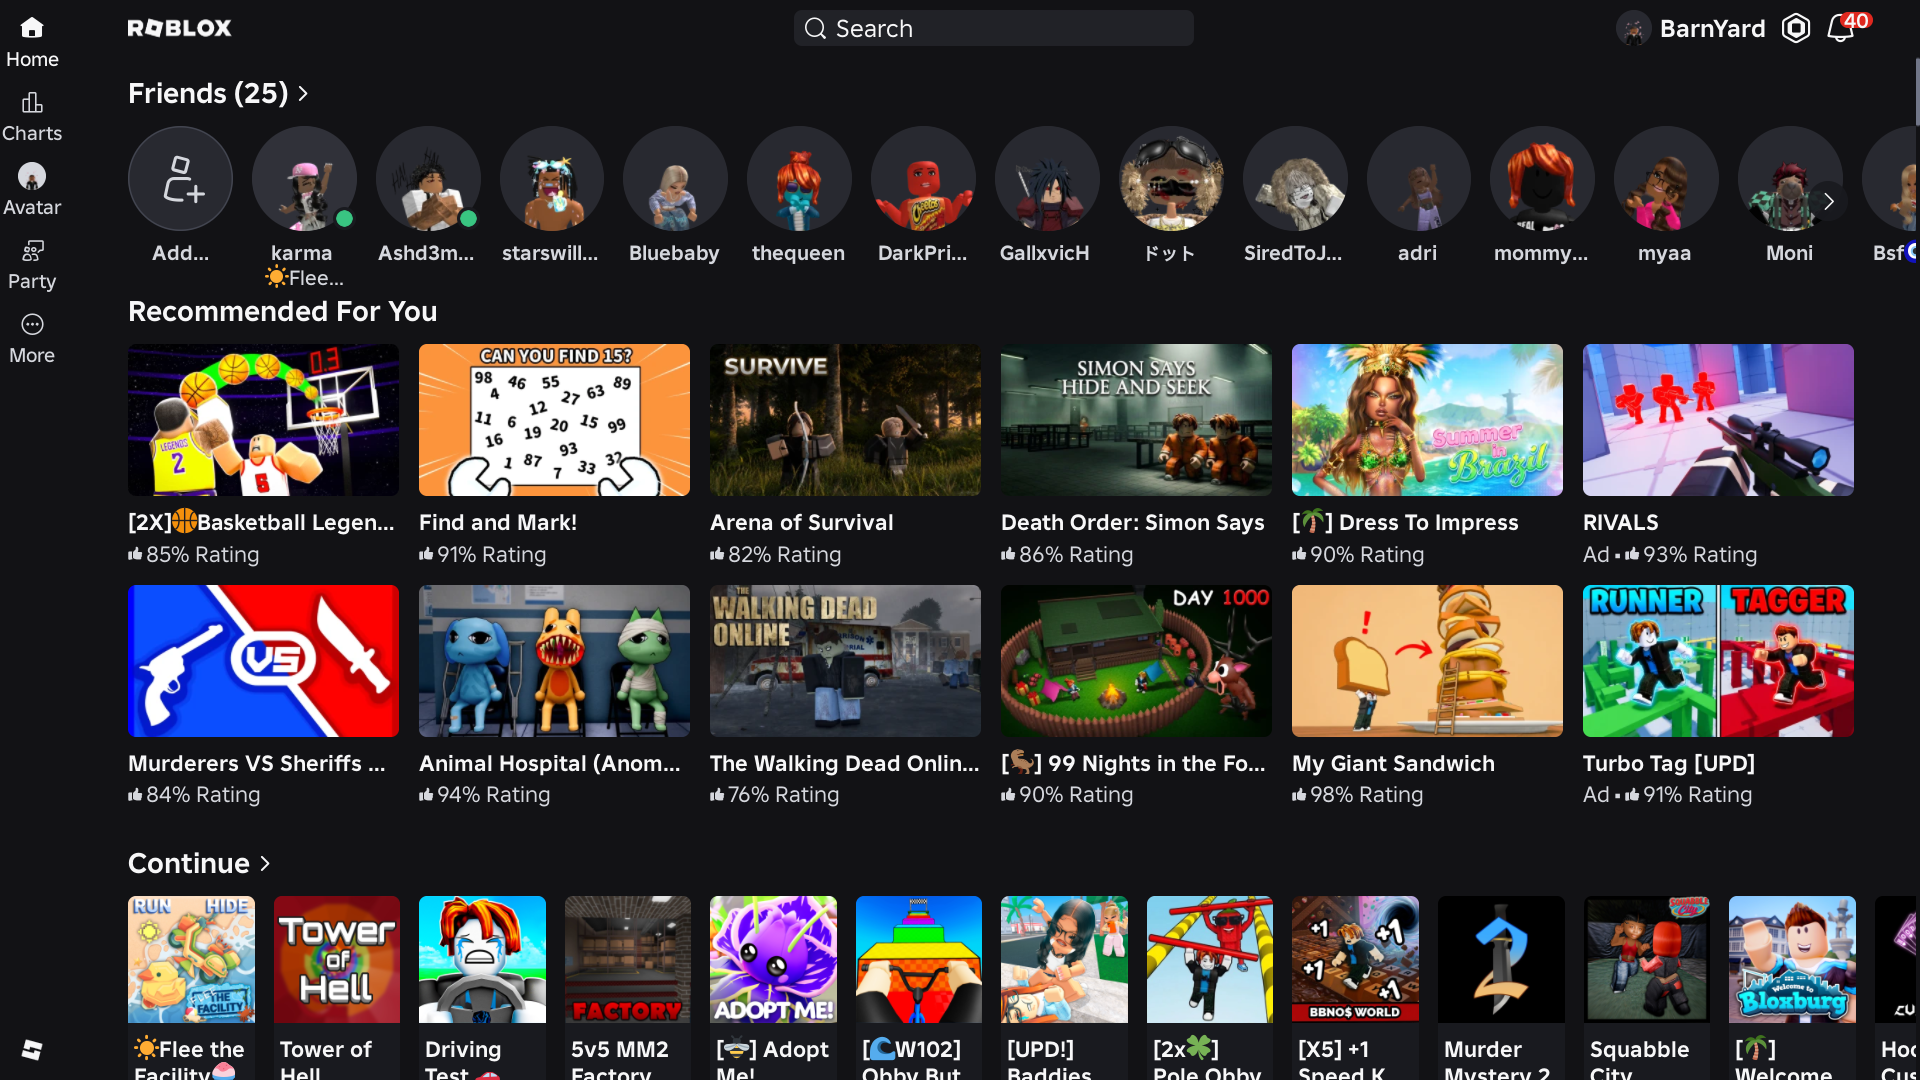
Task: Open friend Bluebaby's avatar
Action: coord(675,179)
